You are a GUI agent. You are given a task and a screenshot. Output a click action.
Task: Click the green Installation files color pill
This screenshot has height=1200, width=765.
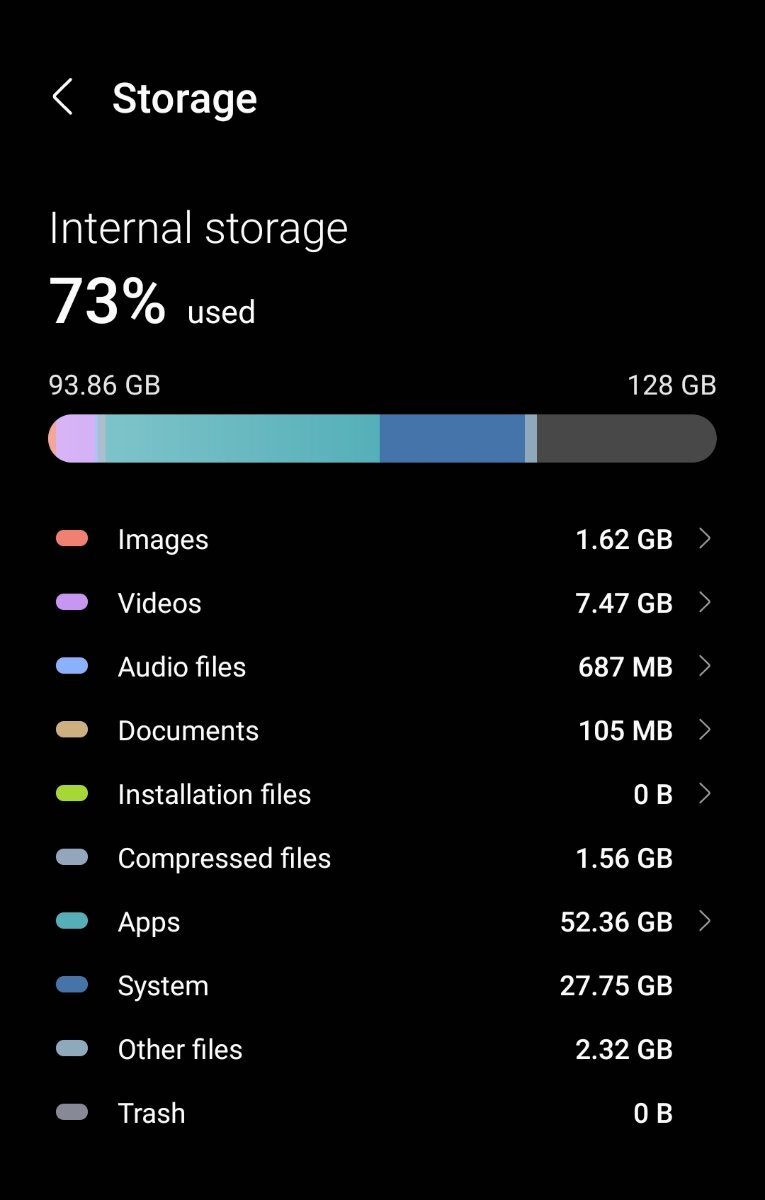point(72,794)
